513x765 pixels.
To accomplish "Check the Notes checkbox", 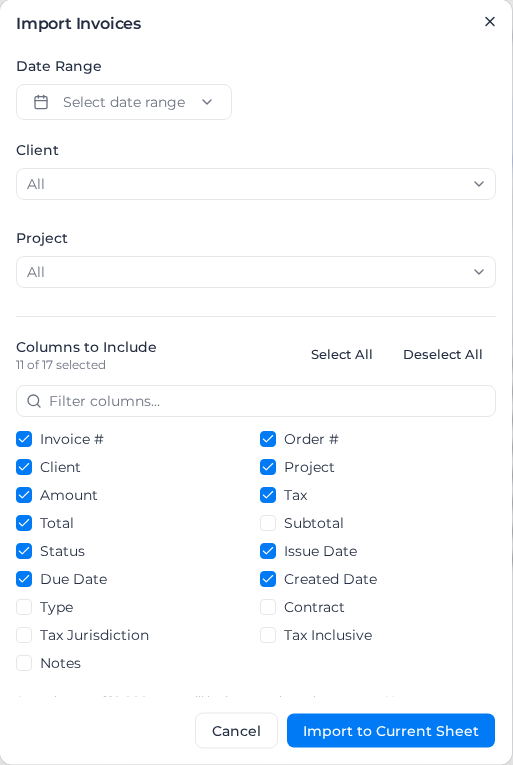I will tap(24, 663).
